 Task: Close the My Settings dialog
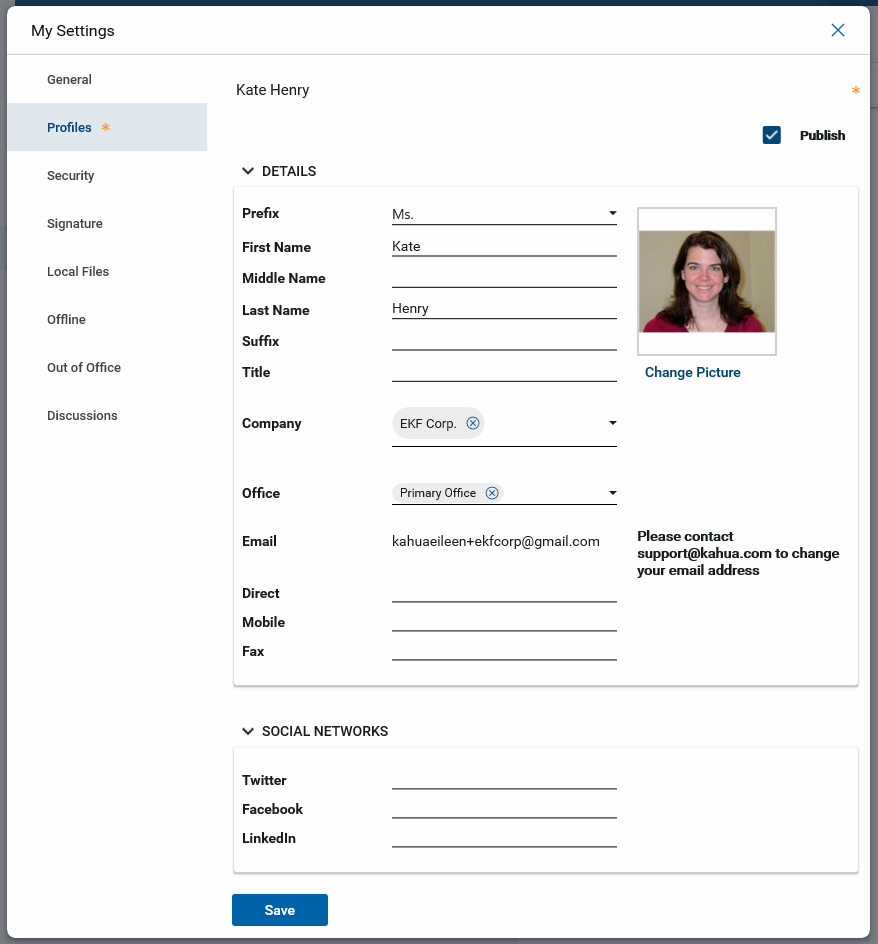[x=838, y=30]
